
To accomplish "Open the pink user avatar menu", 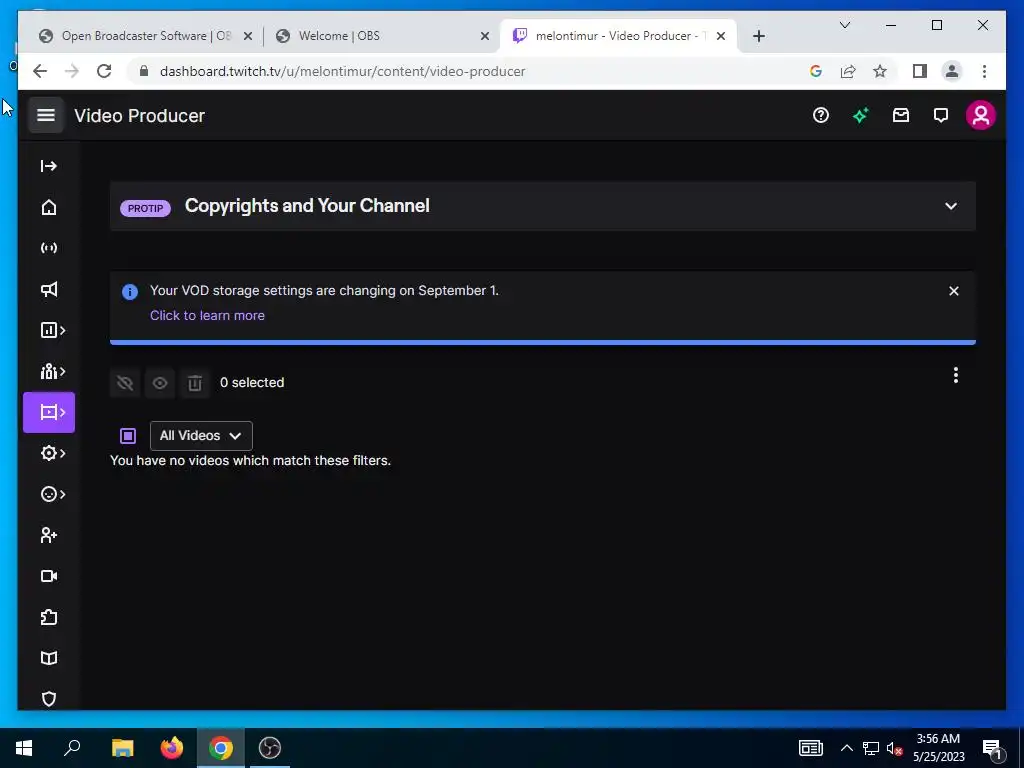I will [980, 116].
